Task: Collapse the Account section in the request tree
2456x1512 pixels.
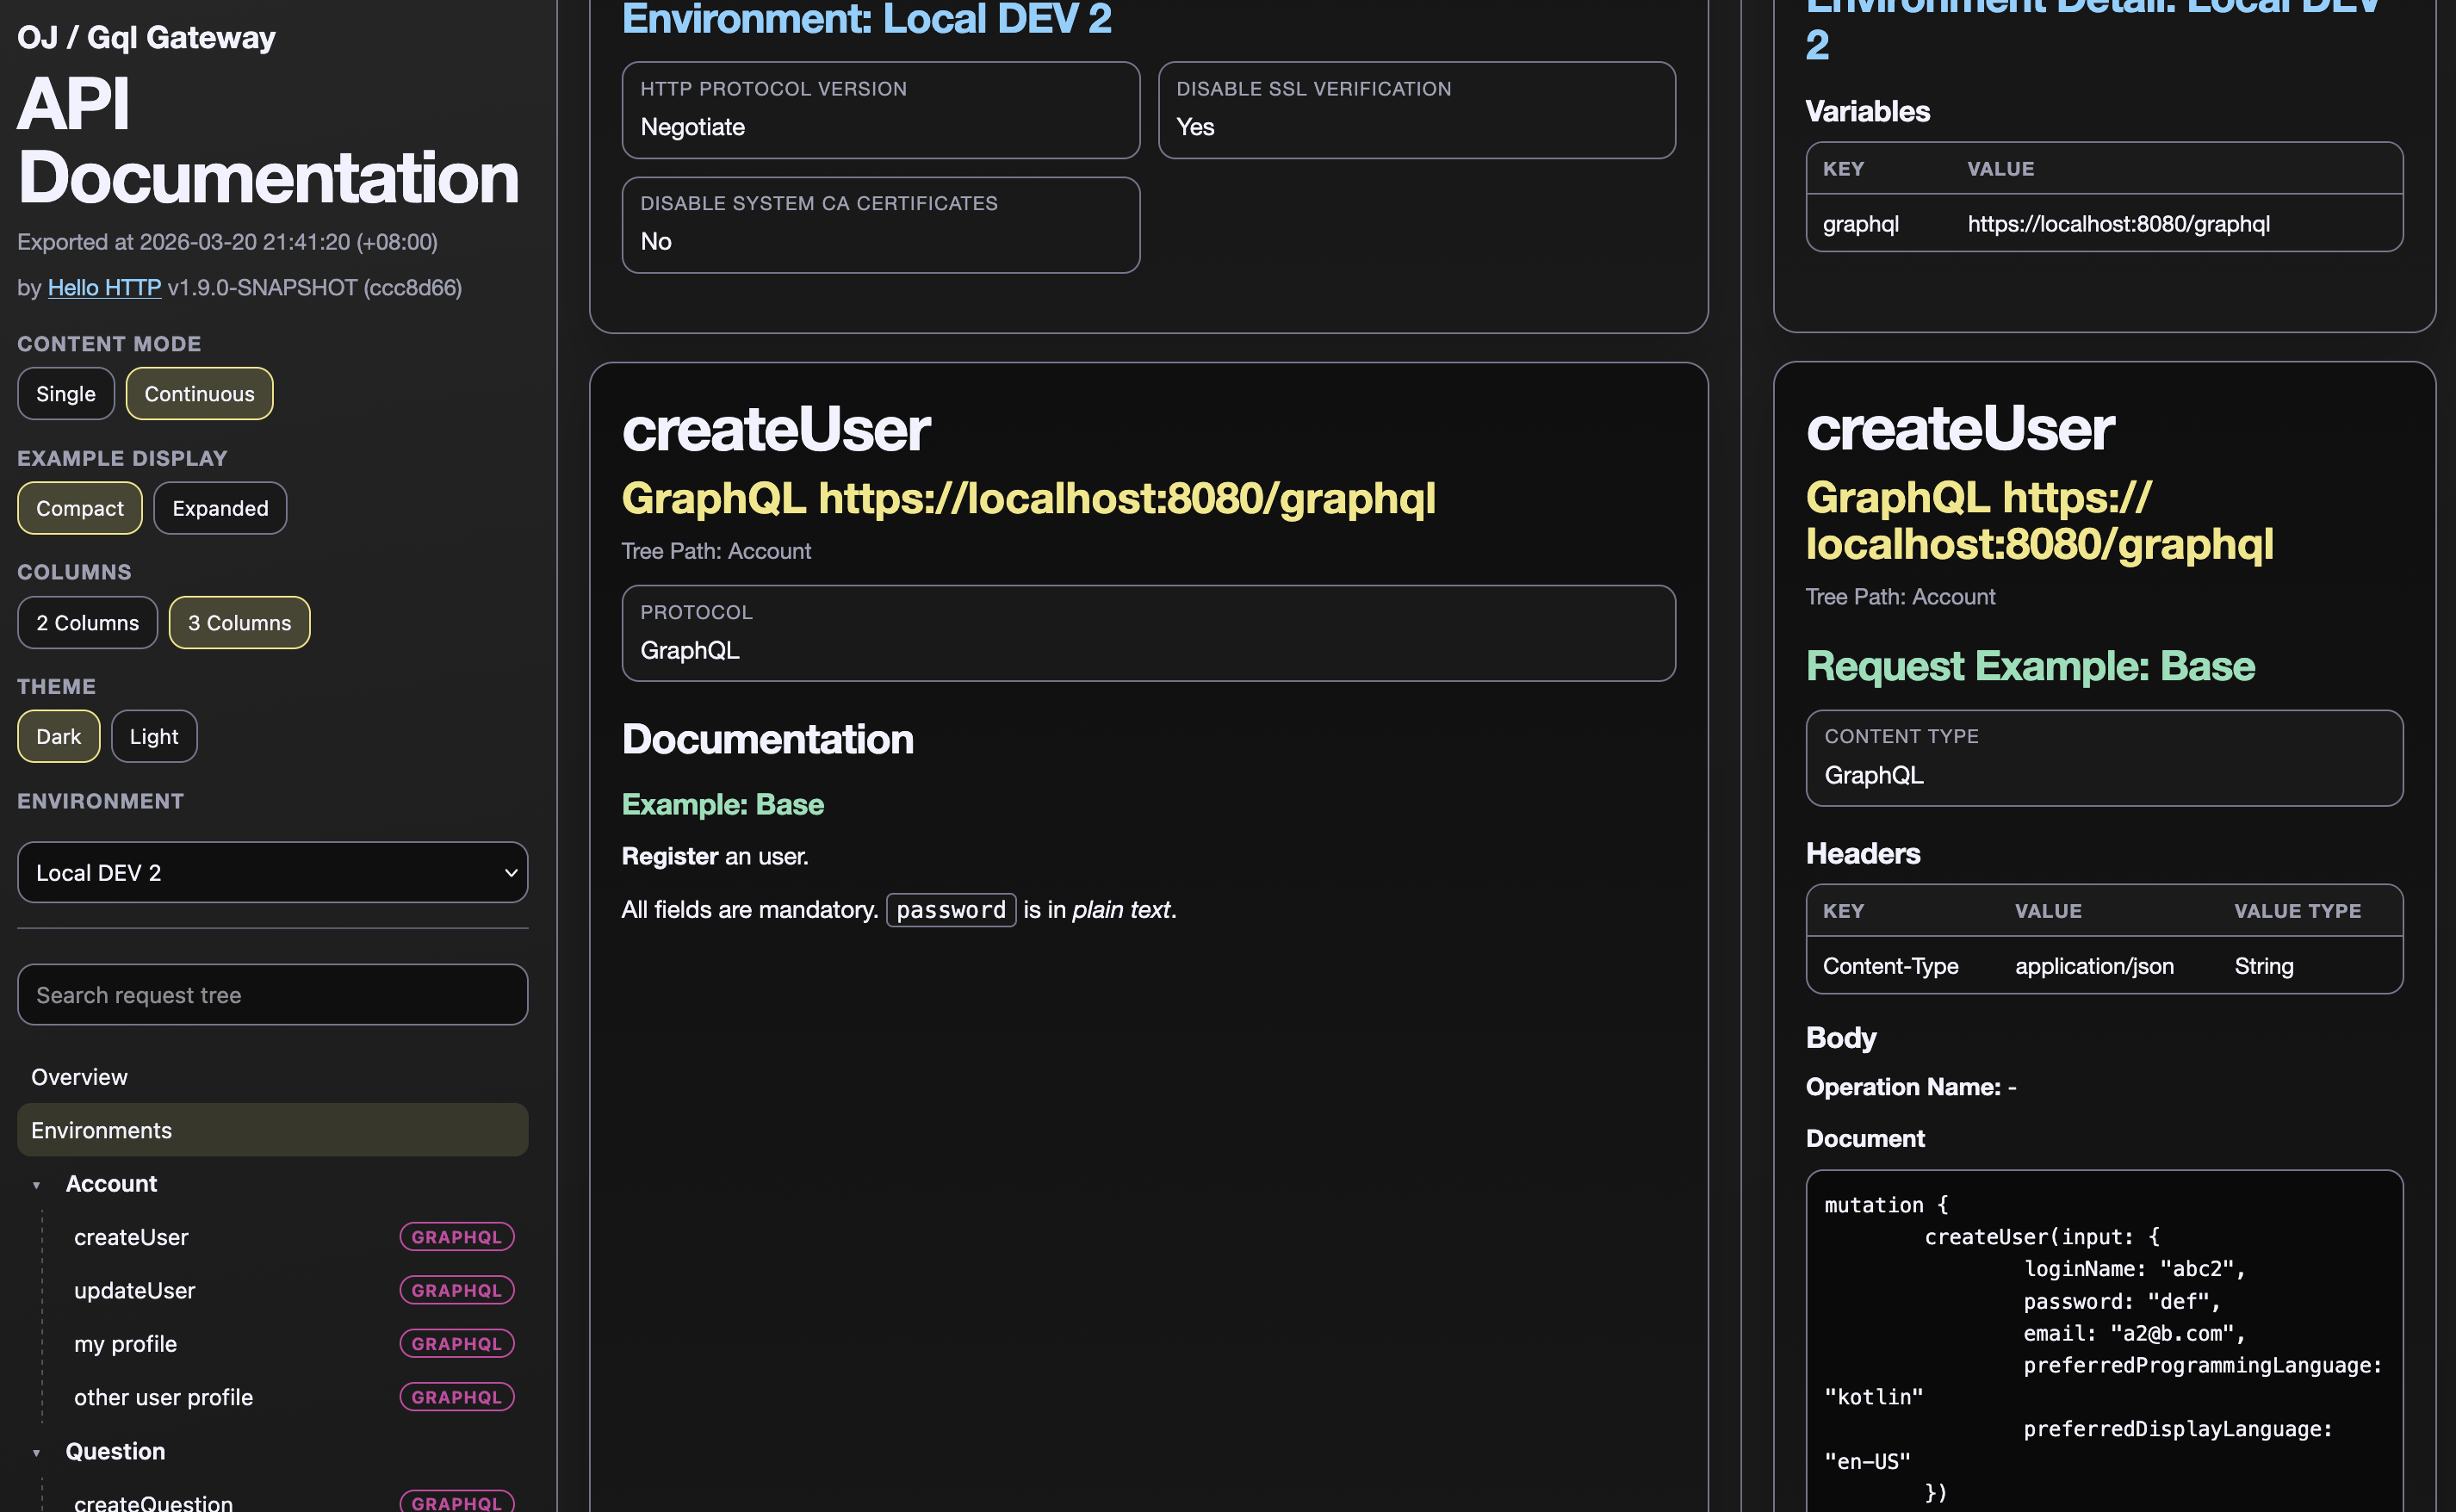Action: (x=37, y=1184)
